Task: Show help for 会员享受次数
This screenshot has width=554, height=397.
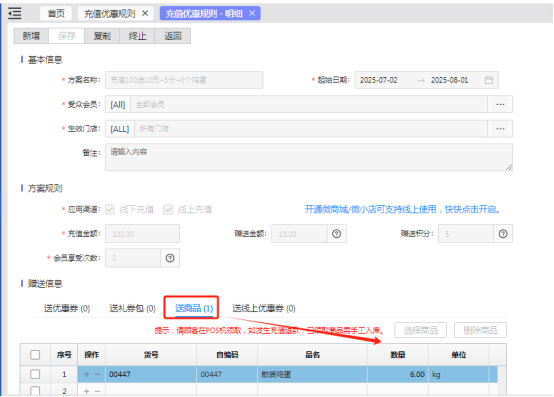Action: 170,258
